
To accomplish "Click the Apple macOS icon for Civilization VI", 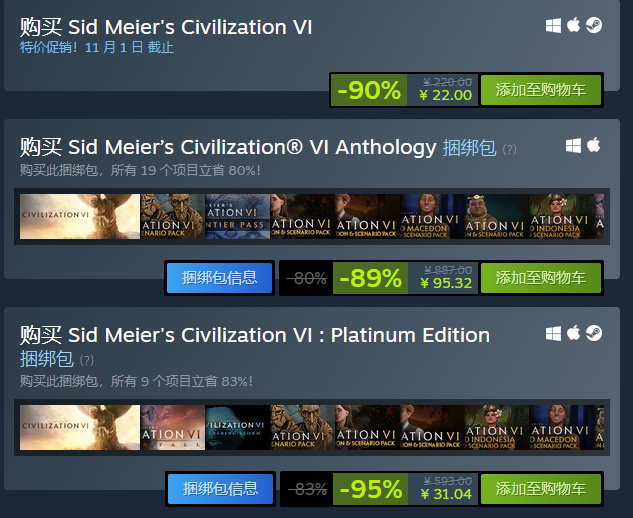I will (574, 27).
